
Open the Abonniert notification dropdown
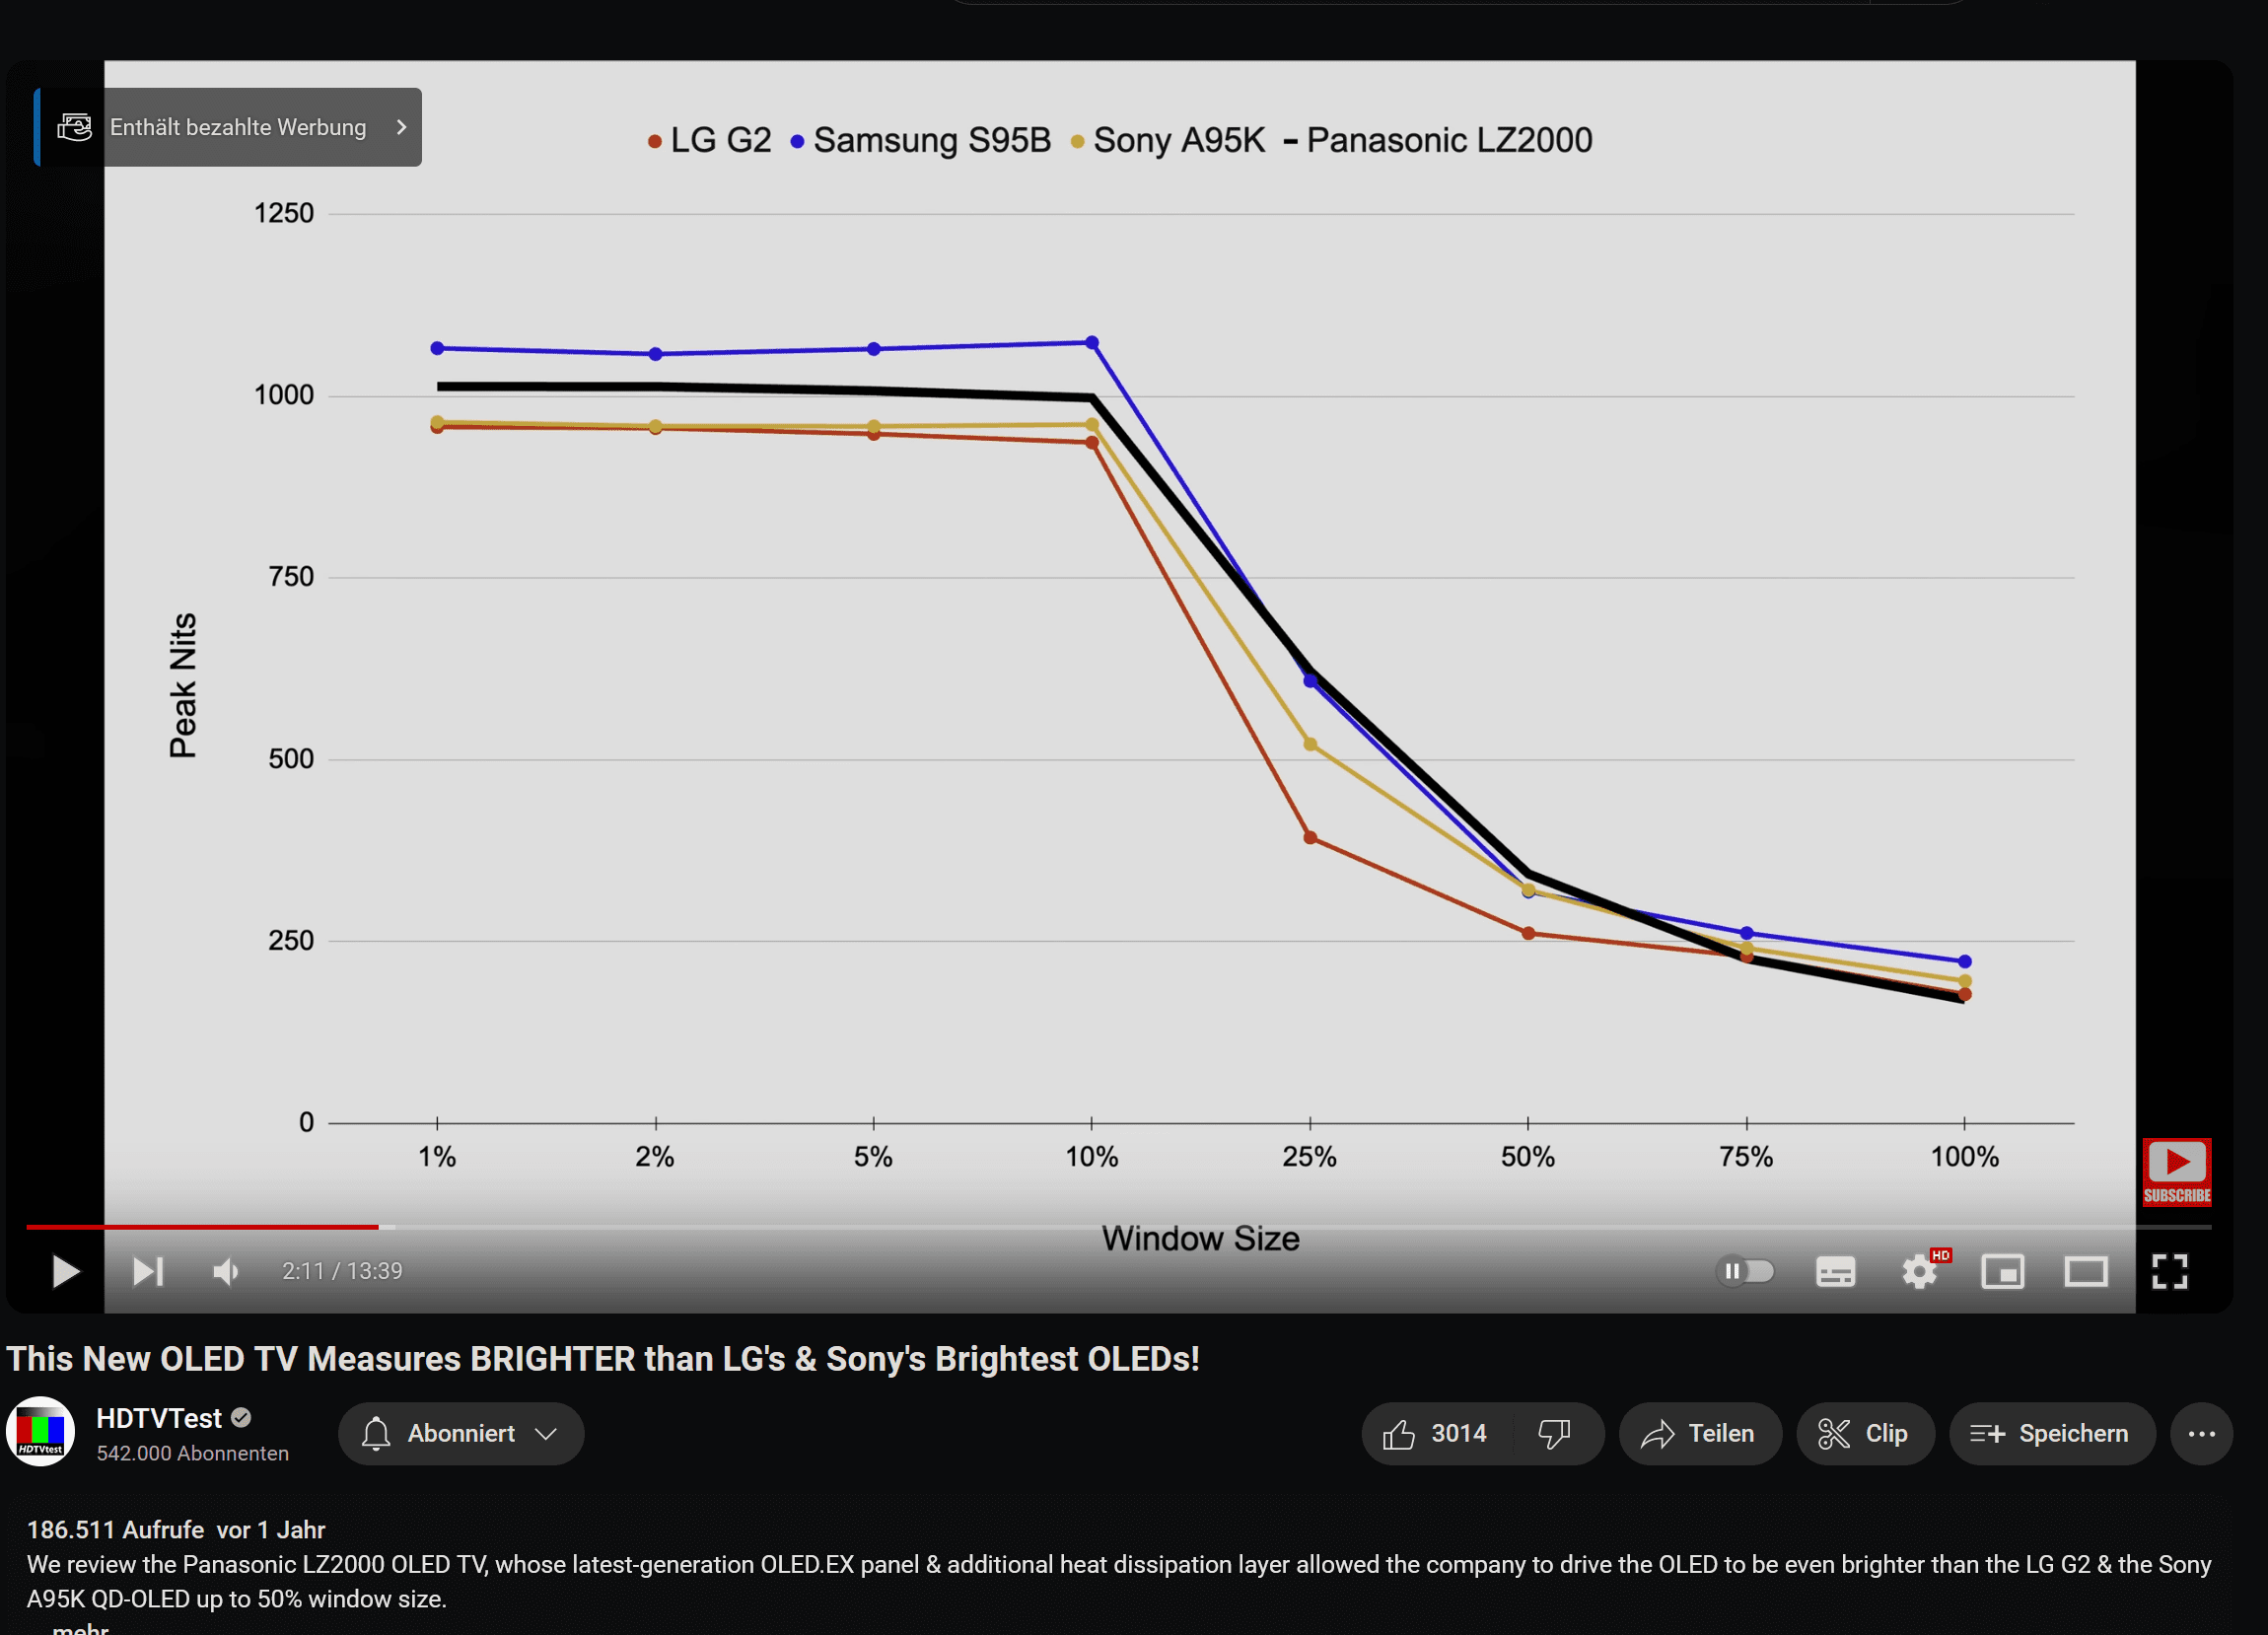point(461,1433)
